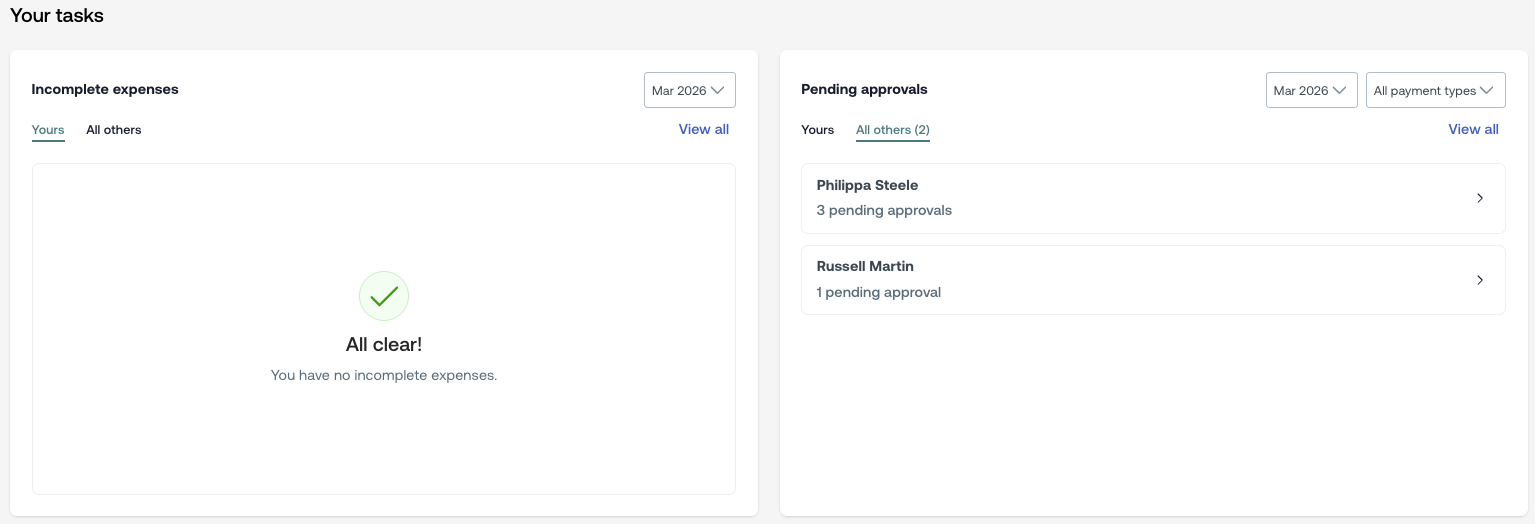Select Yours tab under Incomplete expenses
Screen dimensions: 1535x524
(48, 130)
